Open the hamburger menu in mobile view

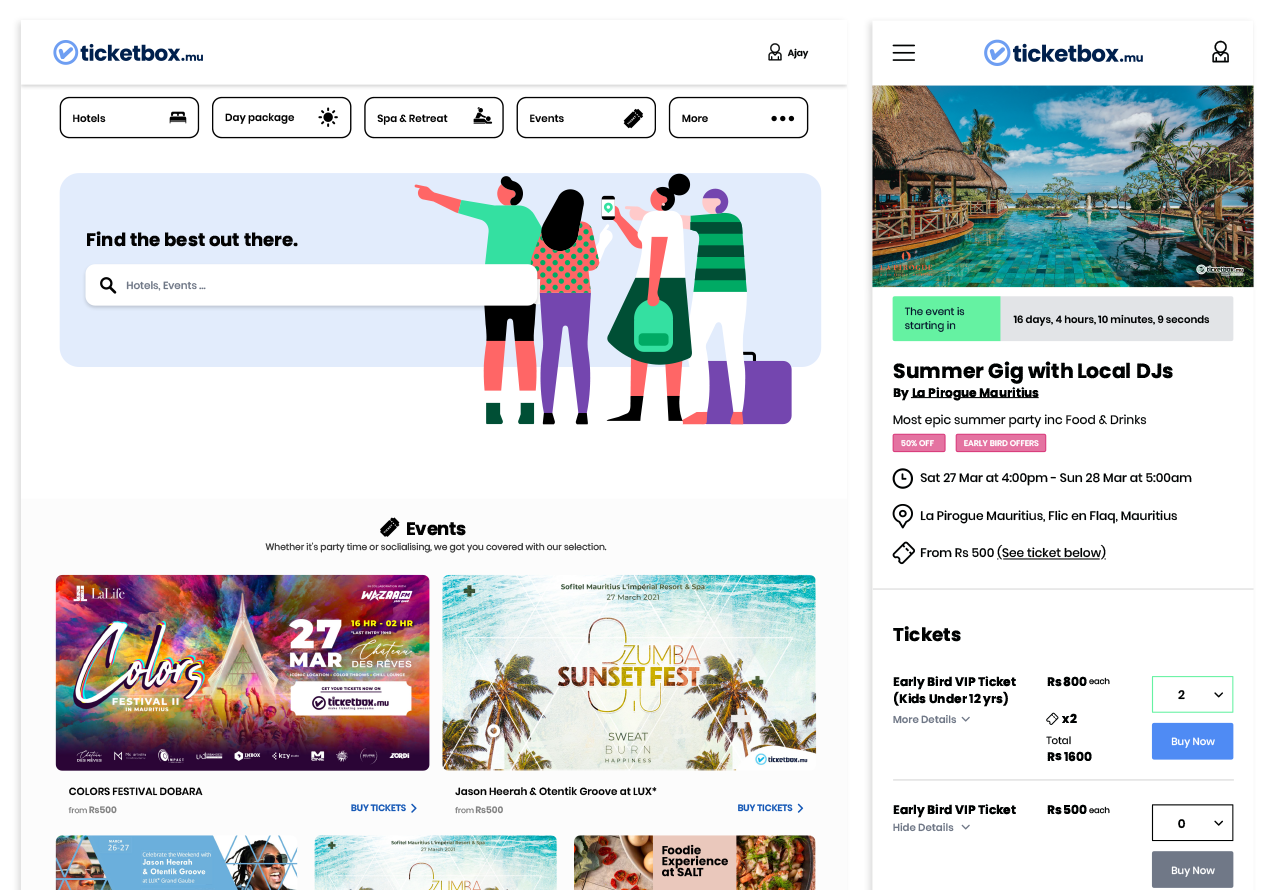(x=903, y=53)
